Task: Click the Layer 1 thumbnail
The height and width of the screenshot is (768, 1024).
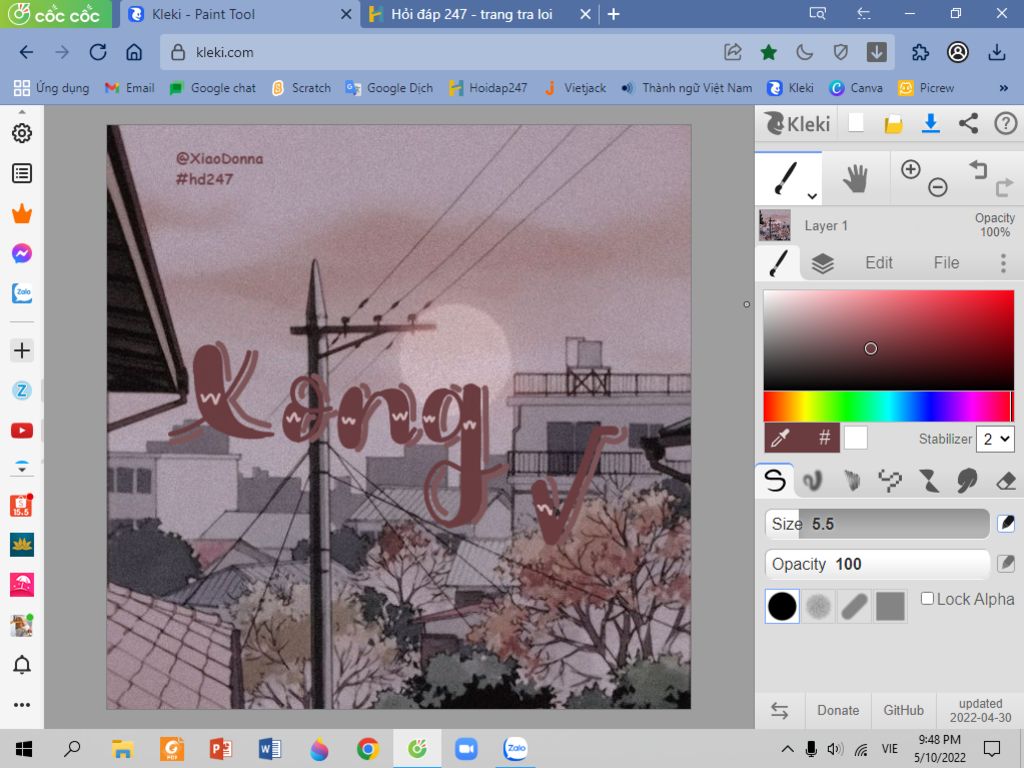Action: click(775, 225)
